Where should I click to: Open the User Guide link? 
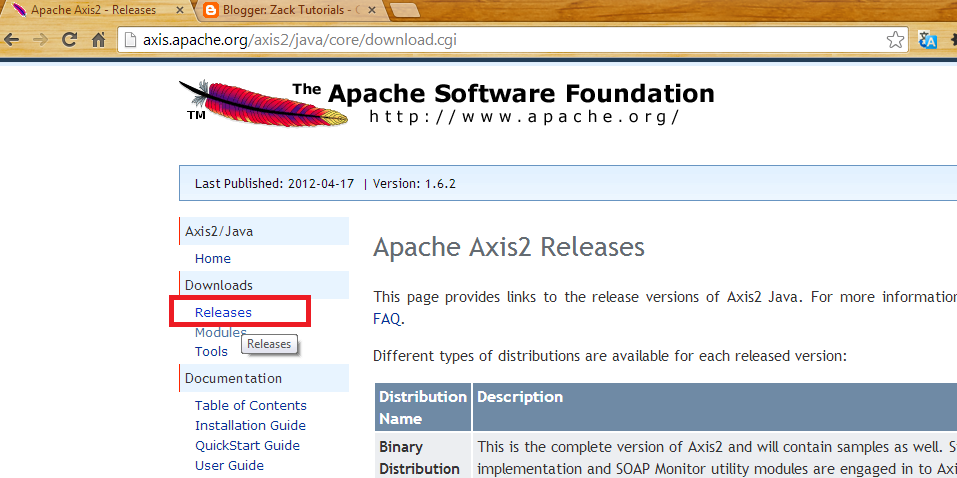click(229, 465)
